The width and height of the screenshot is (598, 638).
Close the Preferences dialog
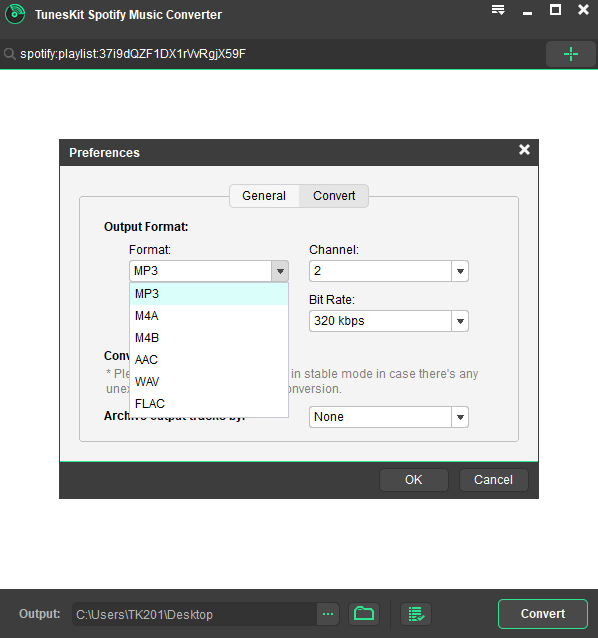click(x=524, y=150)
